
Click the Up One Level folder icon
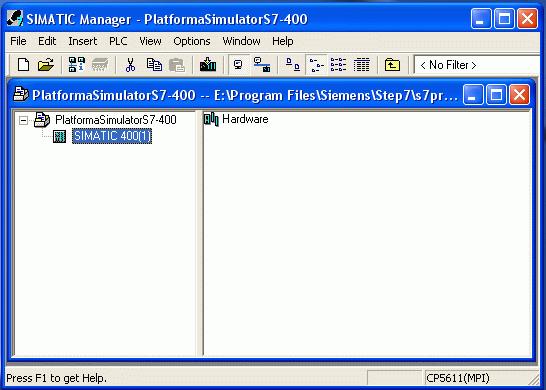tap(392, 65)
